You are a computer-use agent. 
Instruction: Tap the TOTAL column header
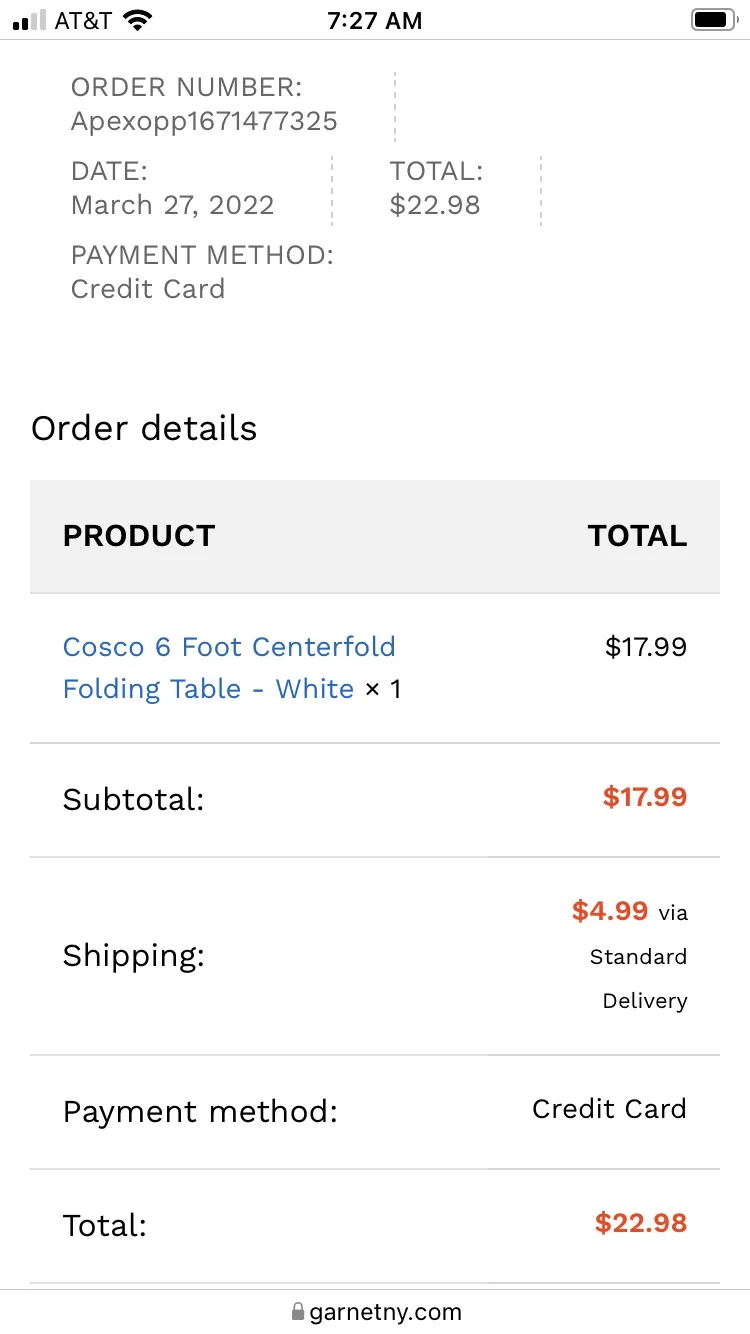click(x=637, y=536)
